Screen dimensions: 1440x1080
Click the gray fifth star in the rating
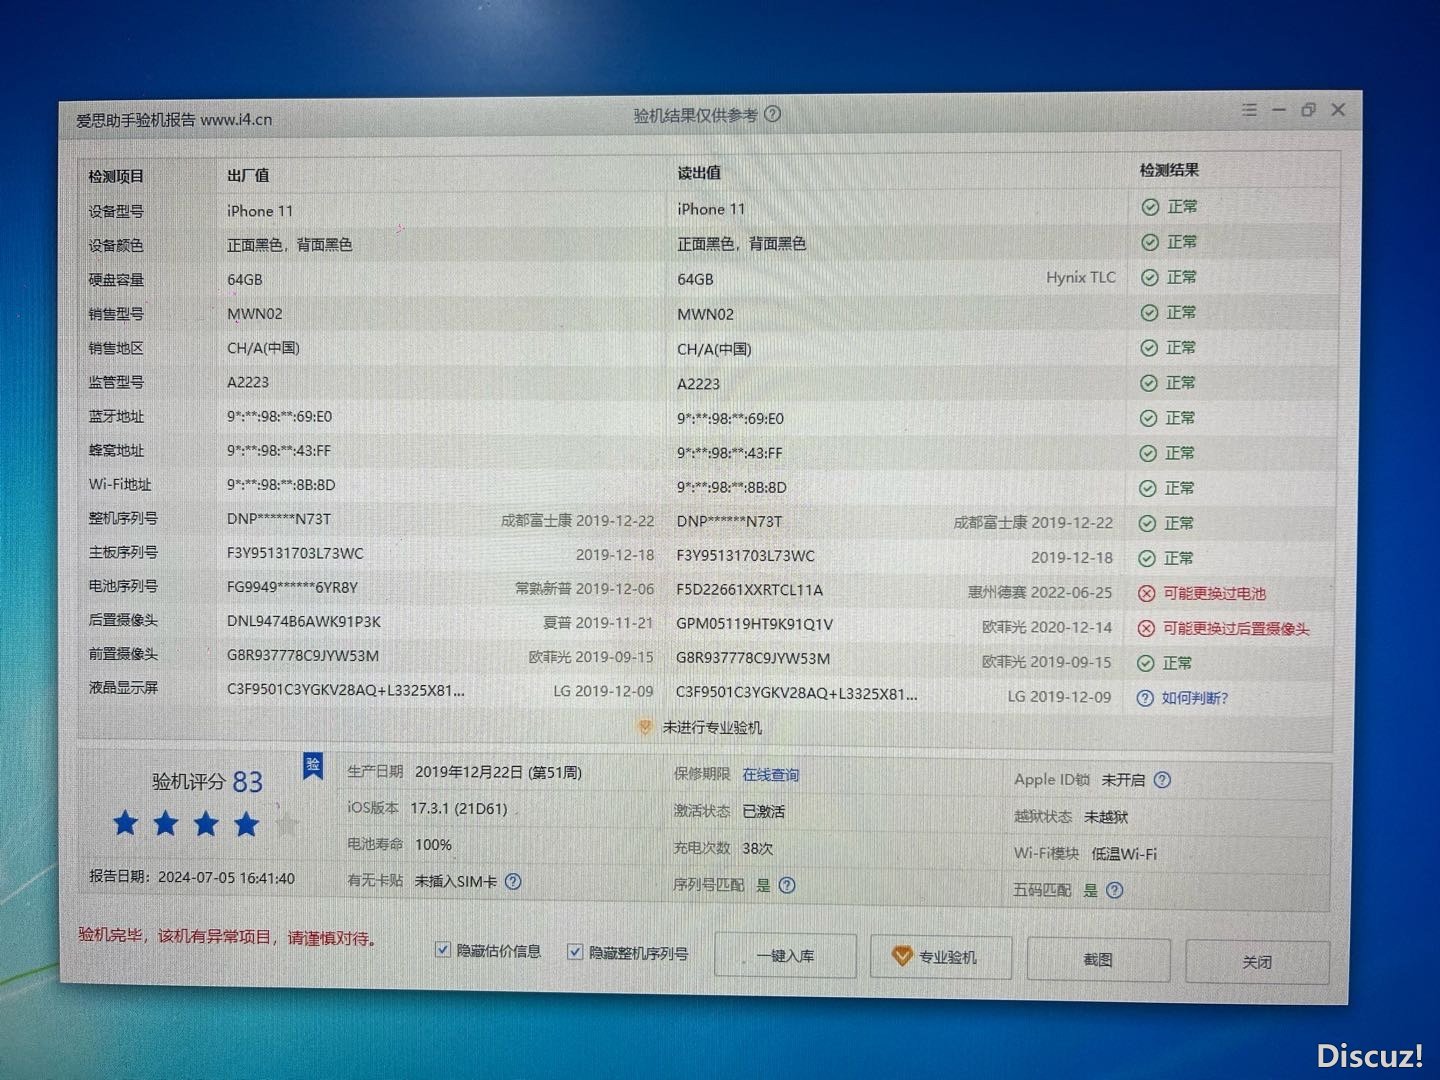point(287,825)
